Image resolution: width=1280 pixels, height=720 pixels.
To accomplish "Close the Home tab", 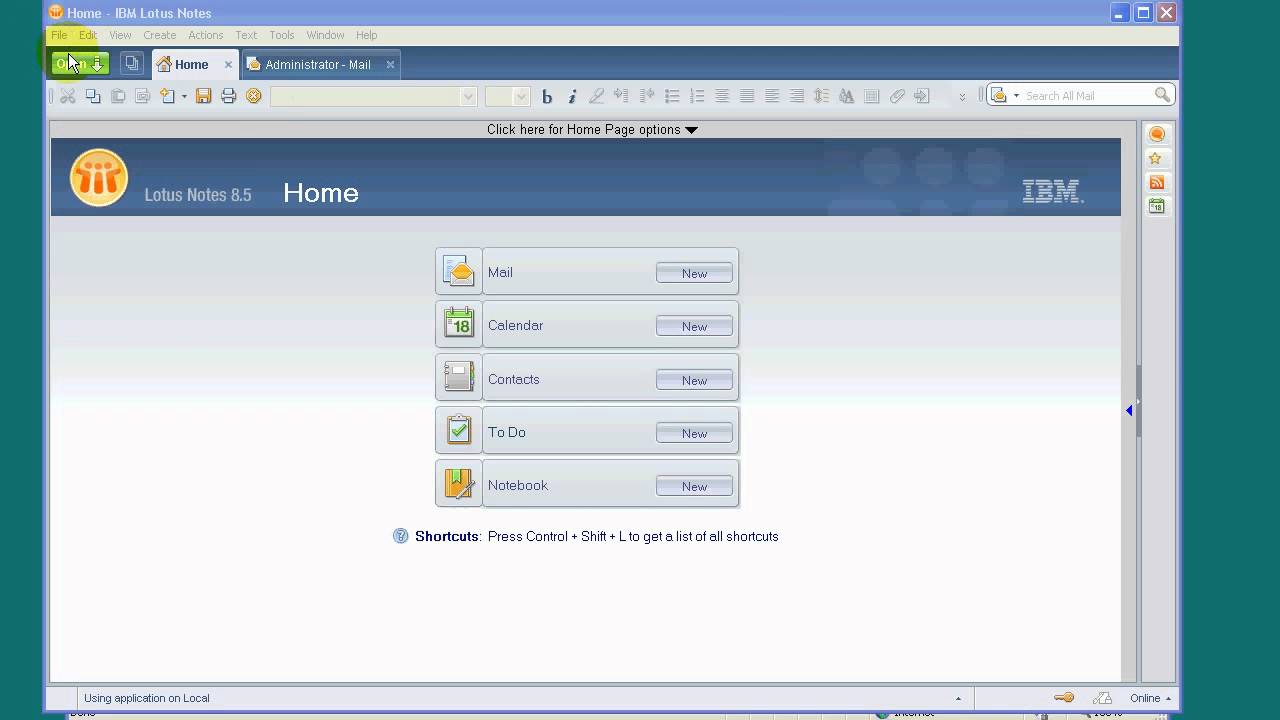I will (x=228, y=64).
